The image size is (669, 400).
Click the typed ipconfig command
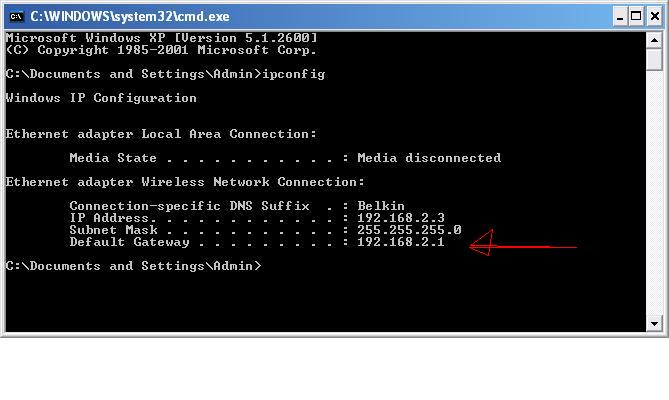point(294,74)
